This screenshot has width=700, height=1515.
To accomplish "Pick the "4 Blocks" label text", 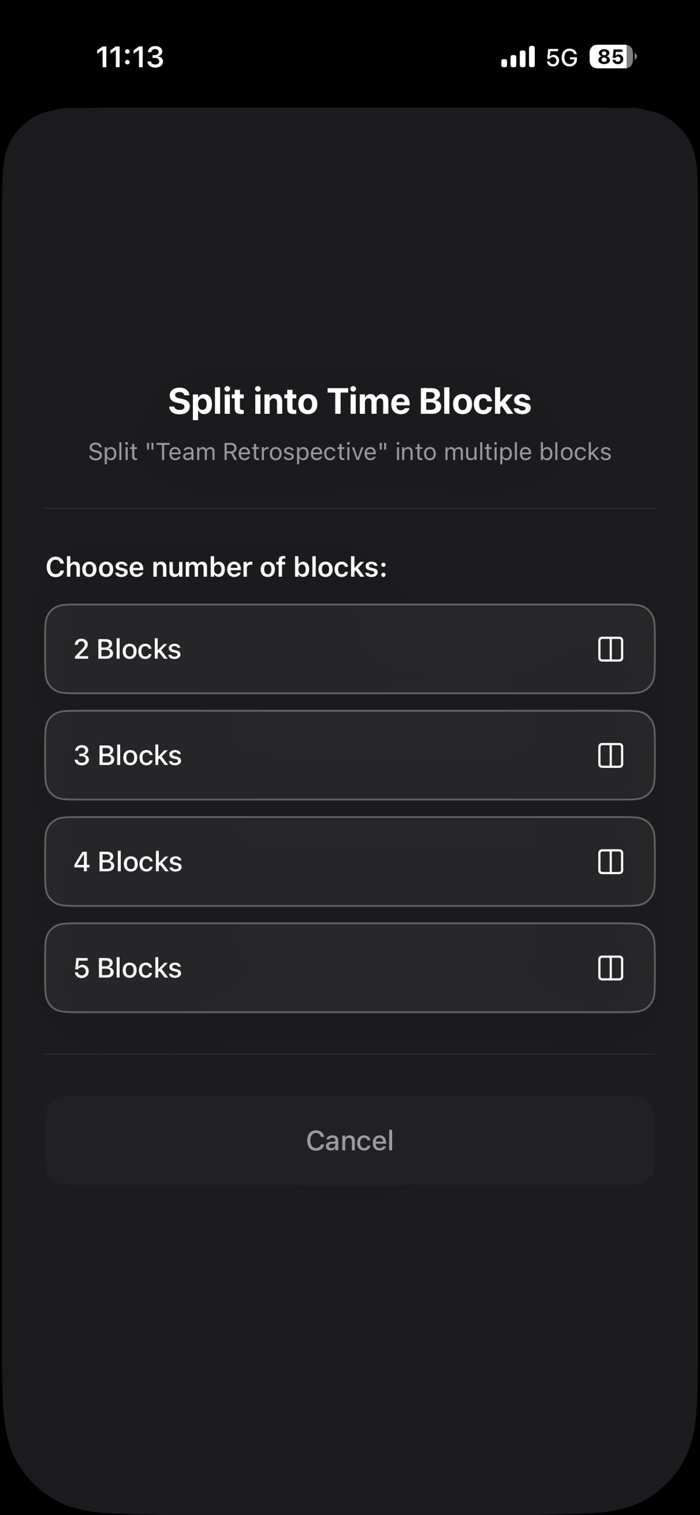I will (128, 861).
